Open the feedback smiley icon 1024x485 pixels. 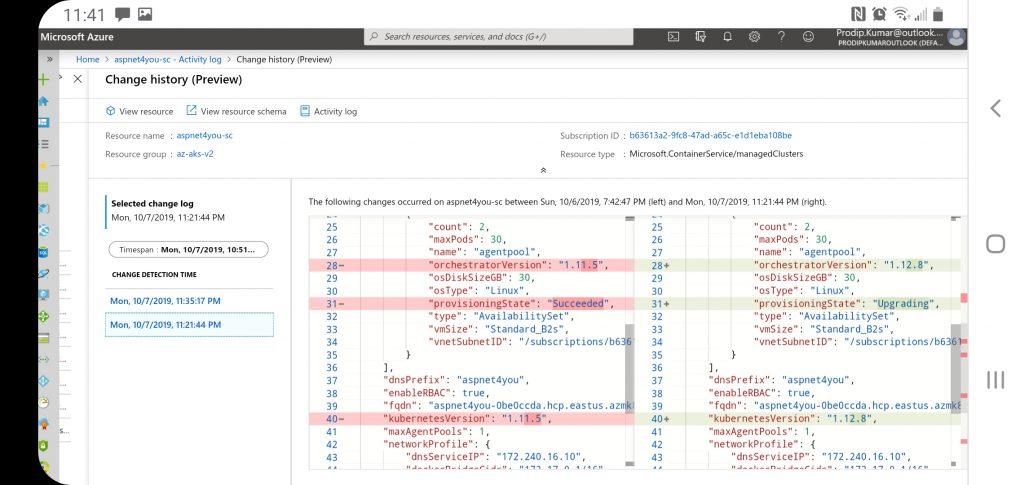(808, 37)
